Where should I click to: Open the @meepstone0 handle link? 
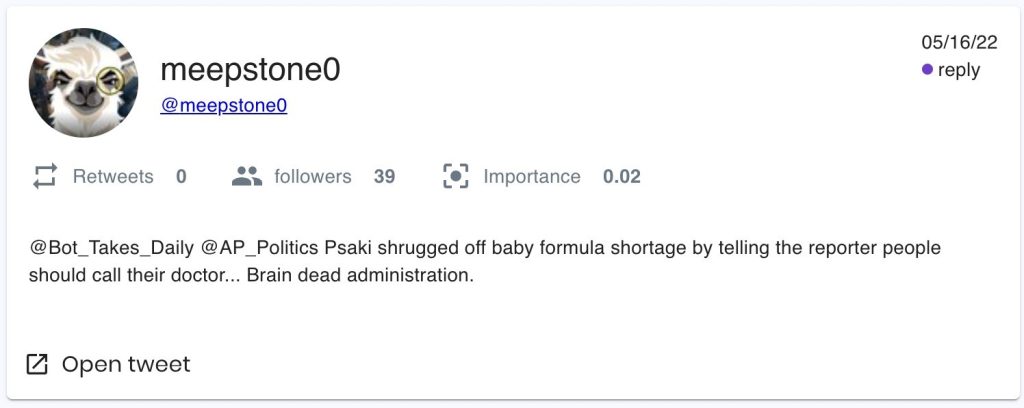point(224,105)
